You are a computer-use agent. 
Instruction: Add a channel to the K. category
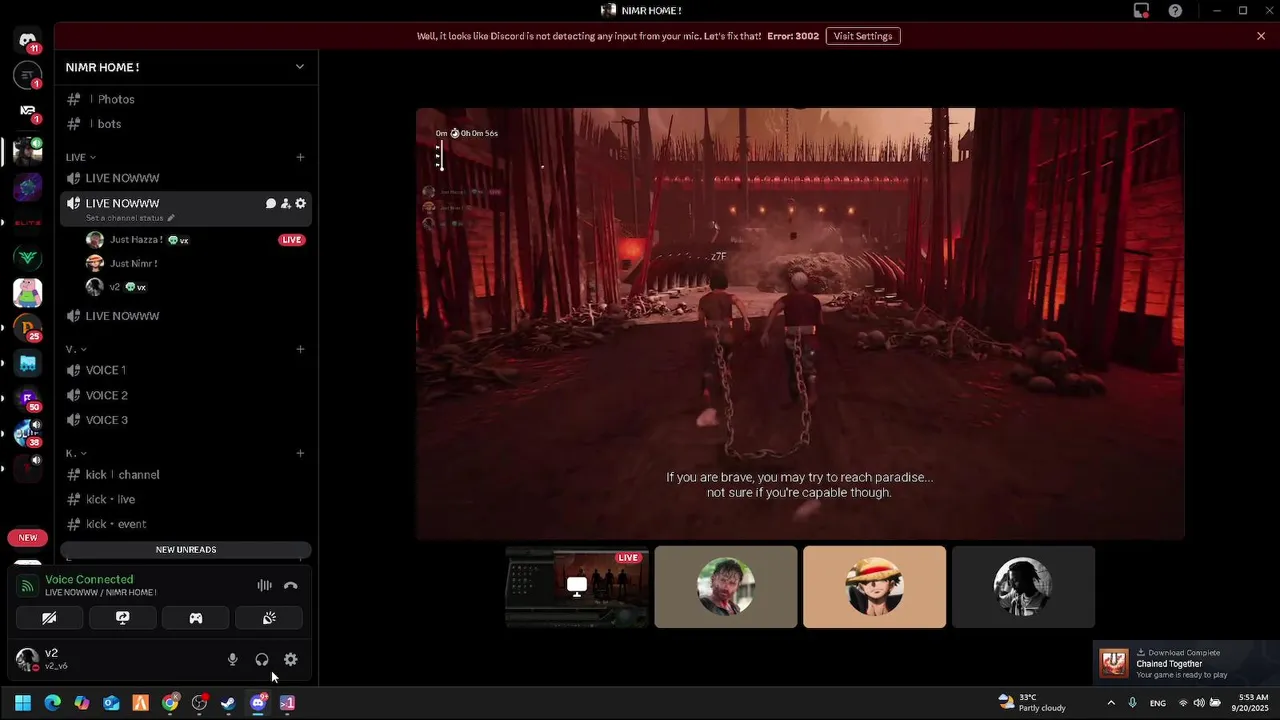300,453
